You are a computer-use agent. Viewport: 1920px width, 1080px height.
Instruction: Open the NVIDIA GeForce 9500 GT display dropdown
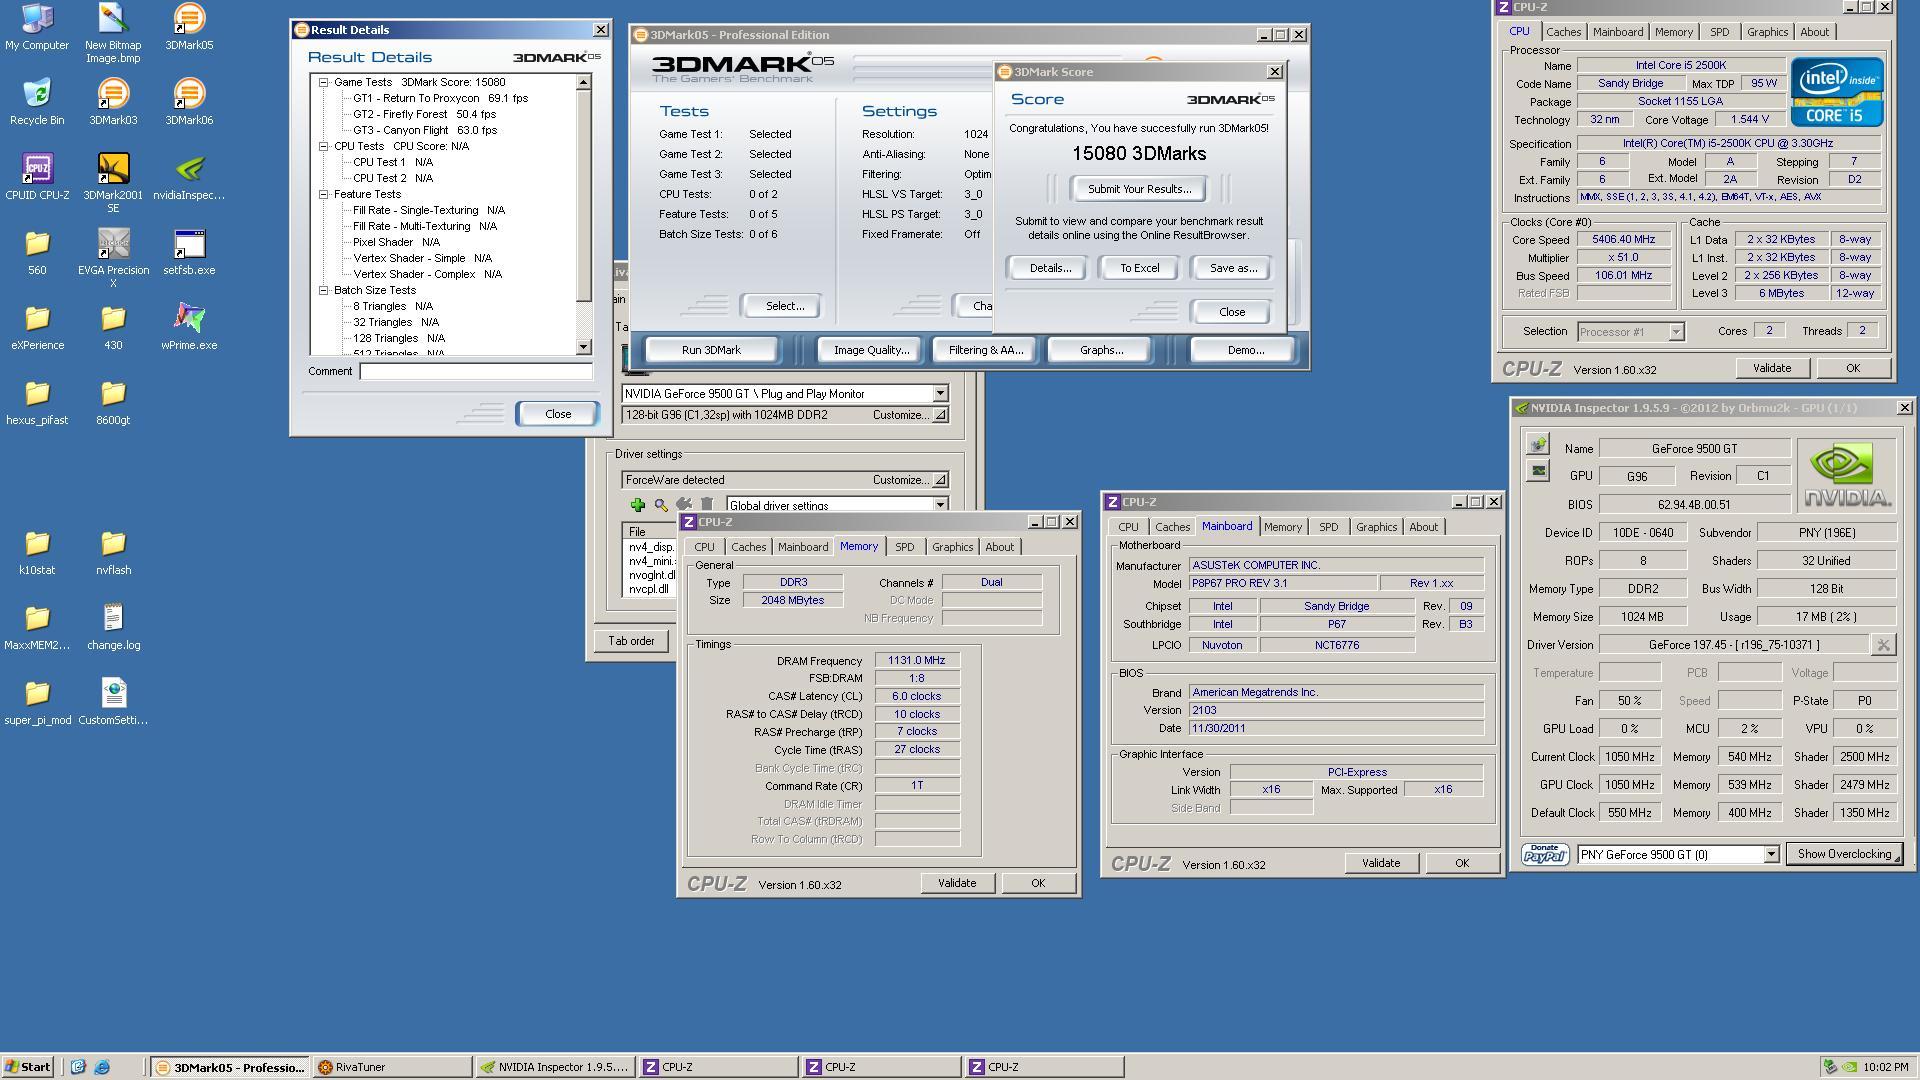point(940,394)
